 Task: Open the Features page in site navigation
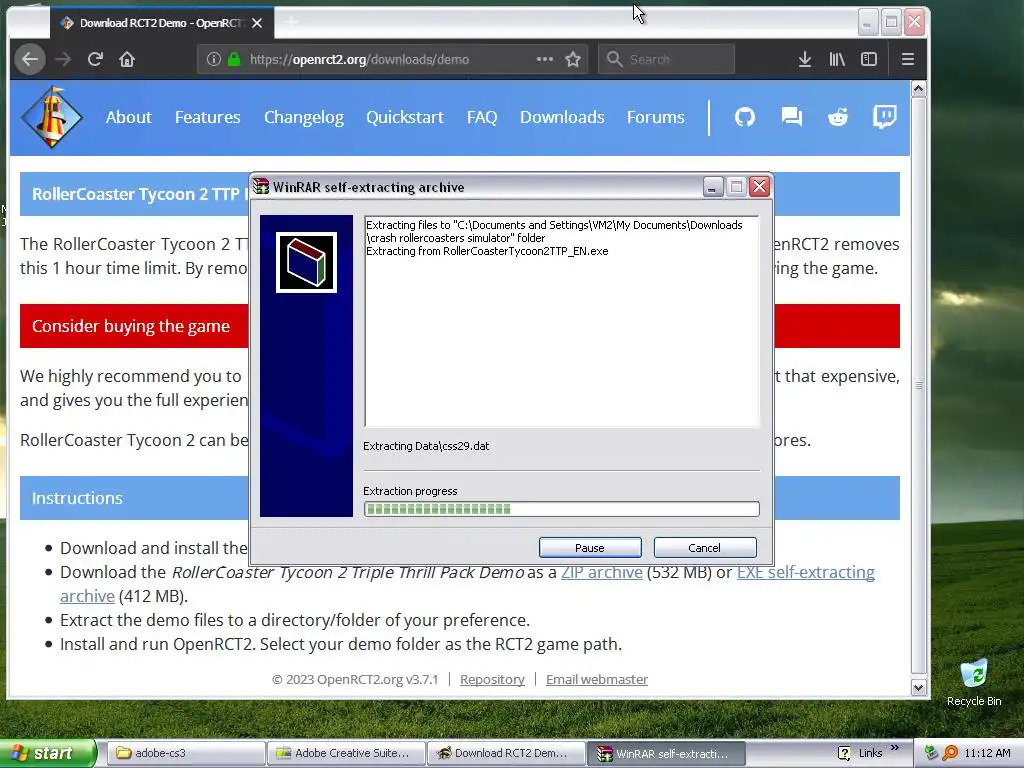pyautogui.click(x=208, y=117)
